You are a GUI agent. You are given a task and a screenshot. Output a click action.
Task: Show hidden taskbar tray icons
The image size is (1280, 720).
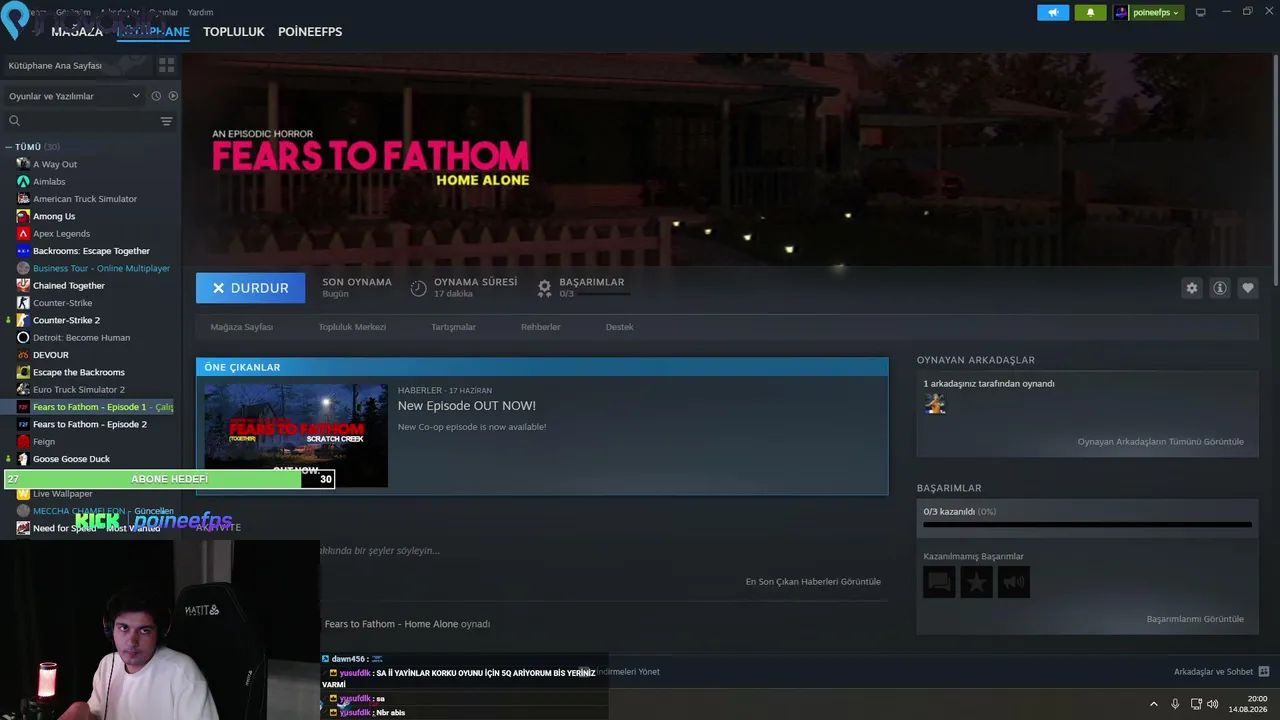click(x=1153, y=704)
